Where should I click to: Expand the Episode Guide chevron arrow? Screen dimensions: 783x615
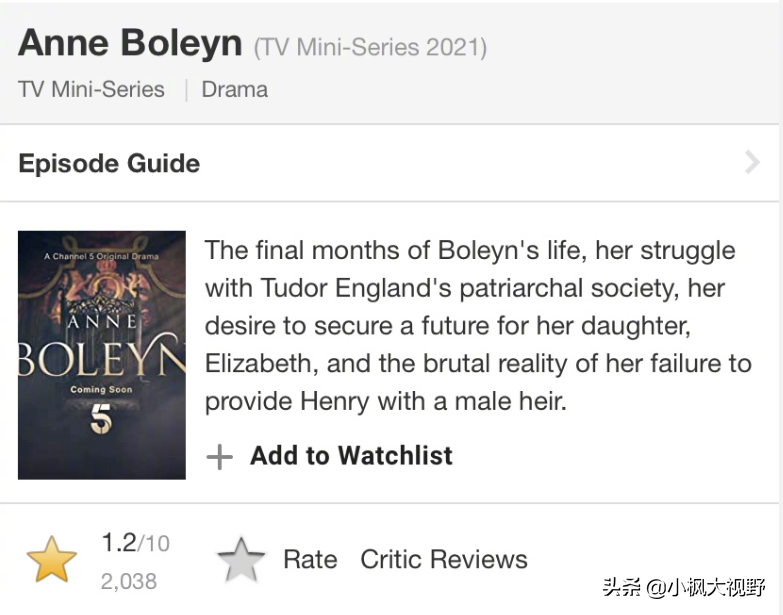click(x=752, y=163)
